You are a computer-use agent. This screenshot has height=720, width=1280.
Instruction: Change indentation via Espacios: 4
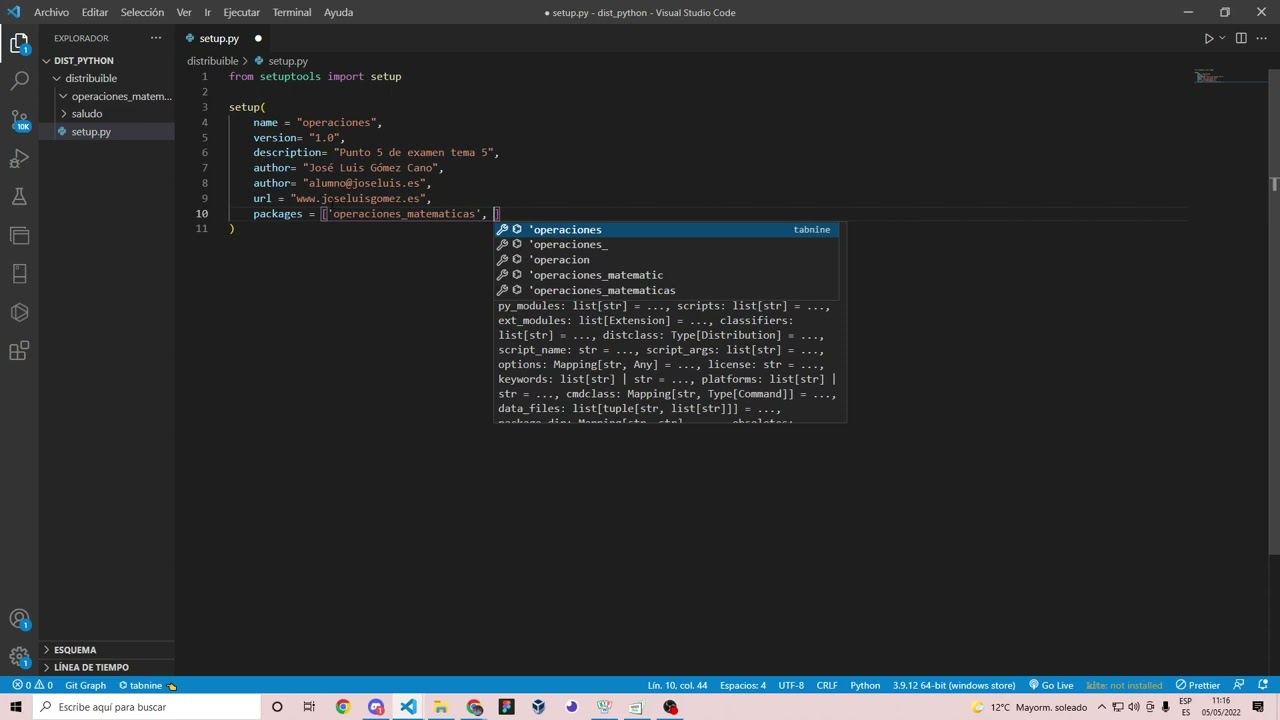743,685
